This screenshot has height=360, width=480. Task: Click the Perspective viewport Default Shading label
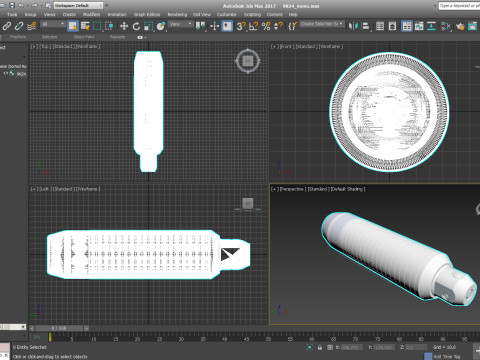coord(347,189)
